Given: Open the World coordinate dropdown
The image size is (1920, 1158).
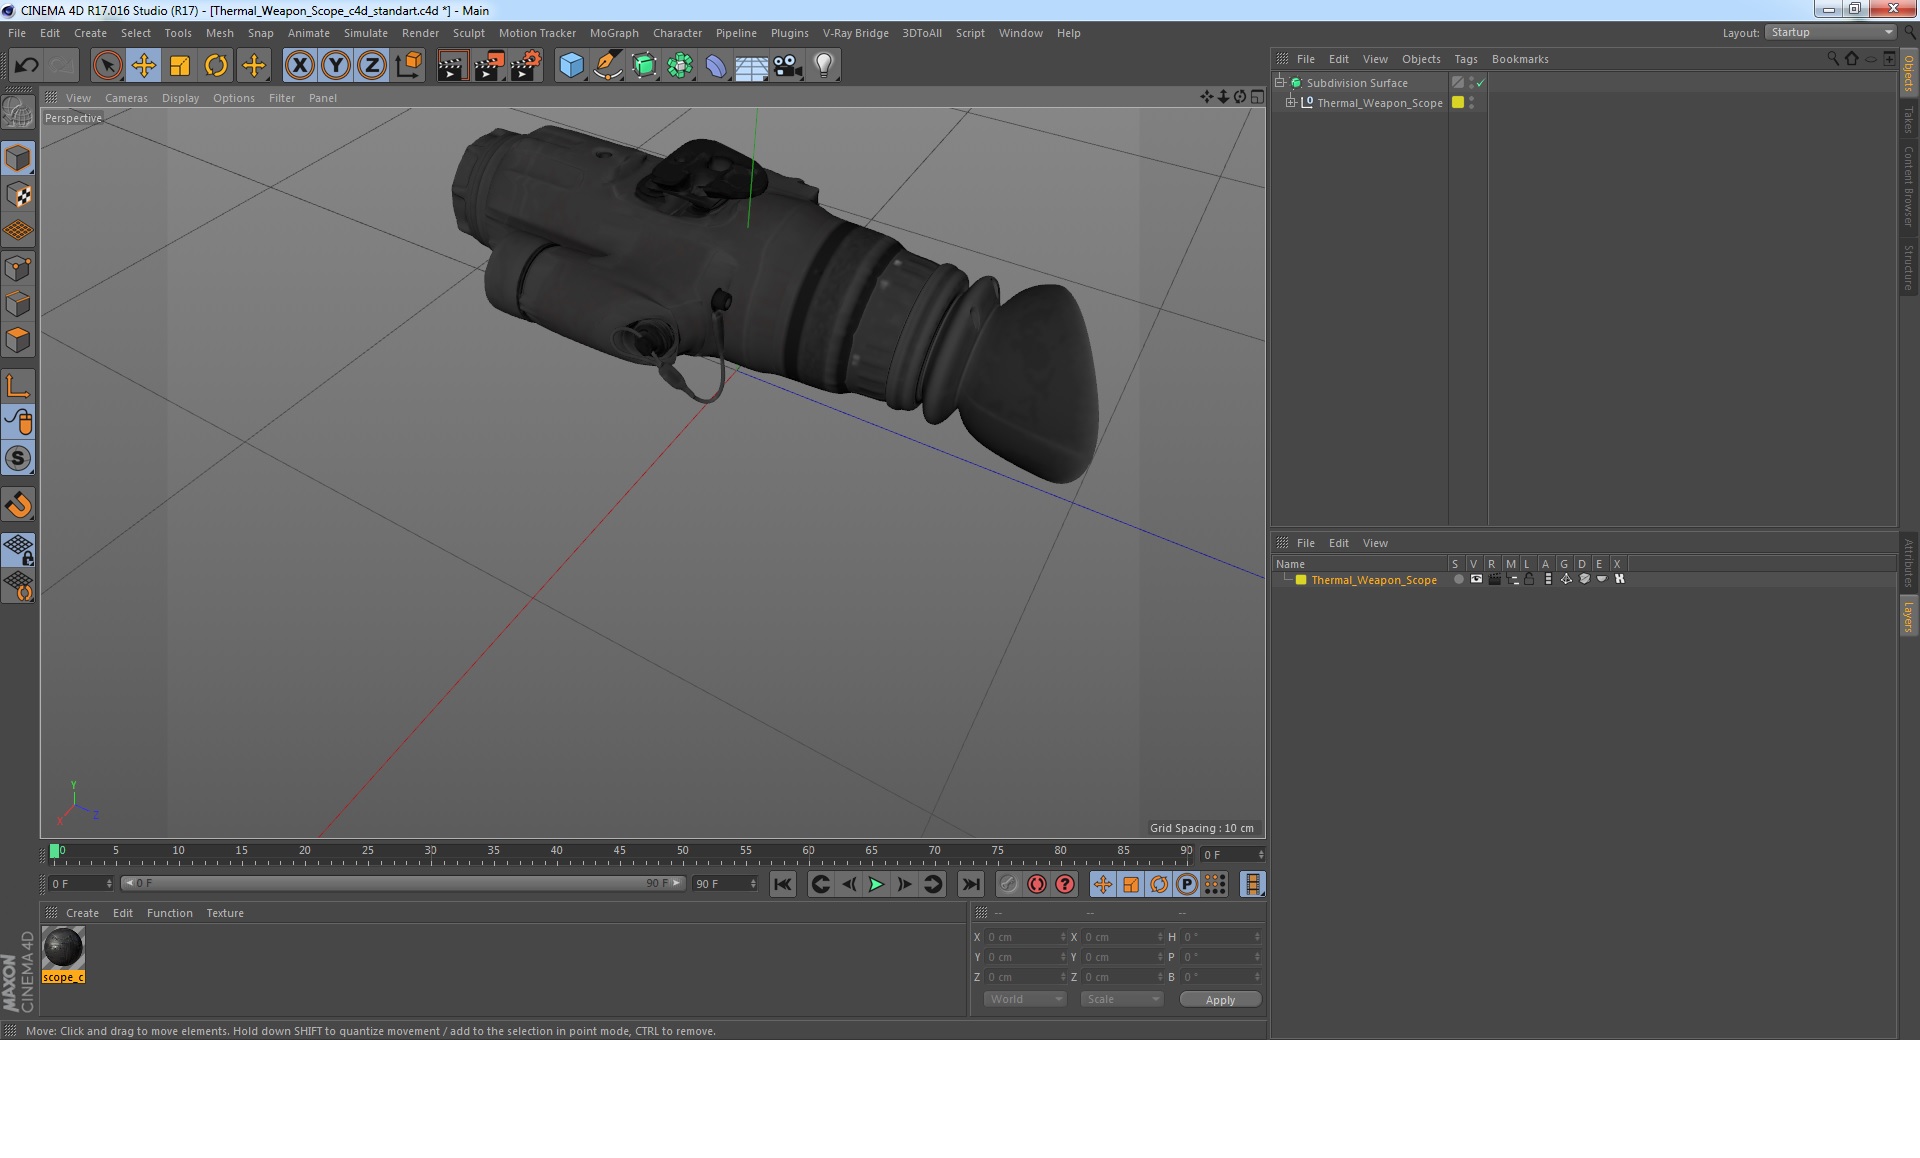Looking at the screenshot, I should point(1025,999).
